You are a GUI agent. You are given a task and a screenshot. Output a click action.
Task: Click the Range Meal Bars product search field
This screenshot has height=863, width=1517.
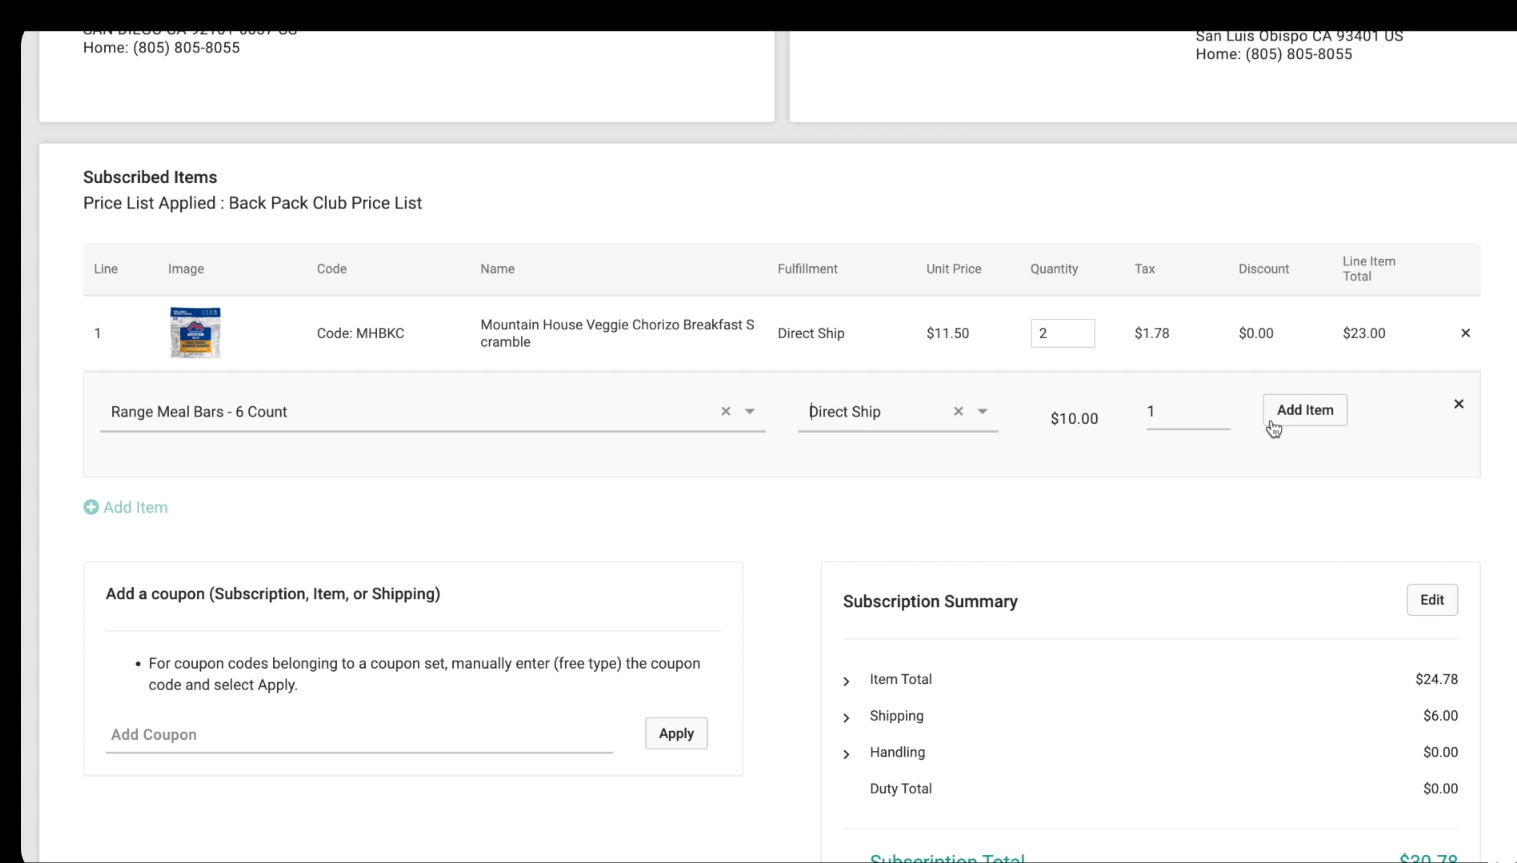(x=400, y=411)
